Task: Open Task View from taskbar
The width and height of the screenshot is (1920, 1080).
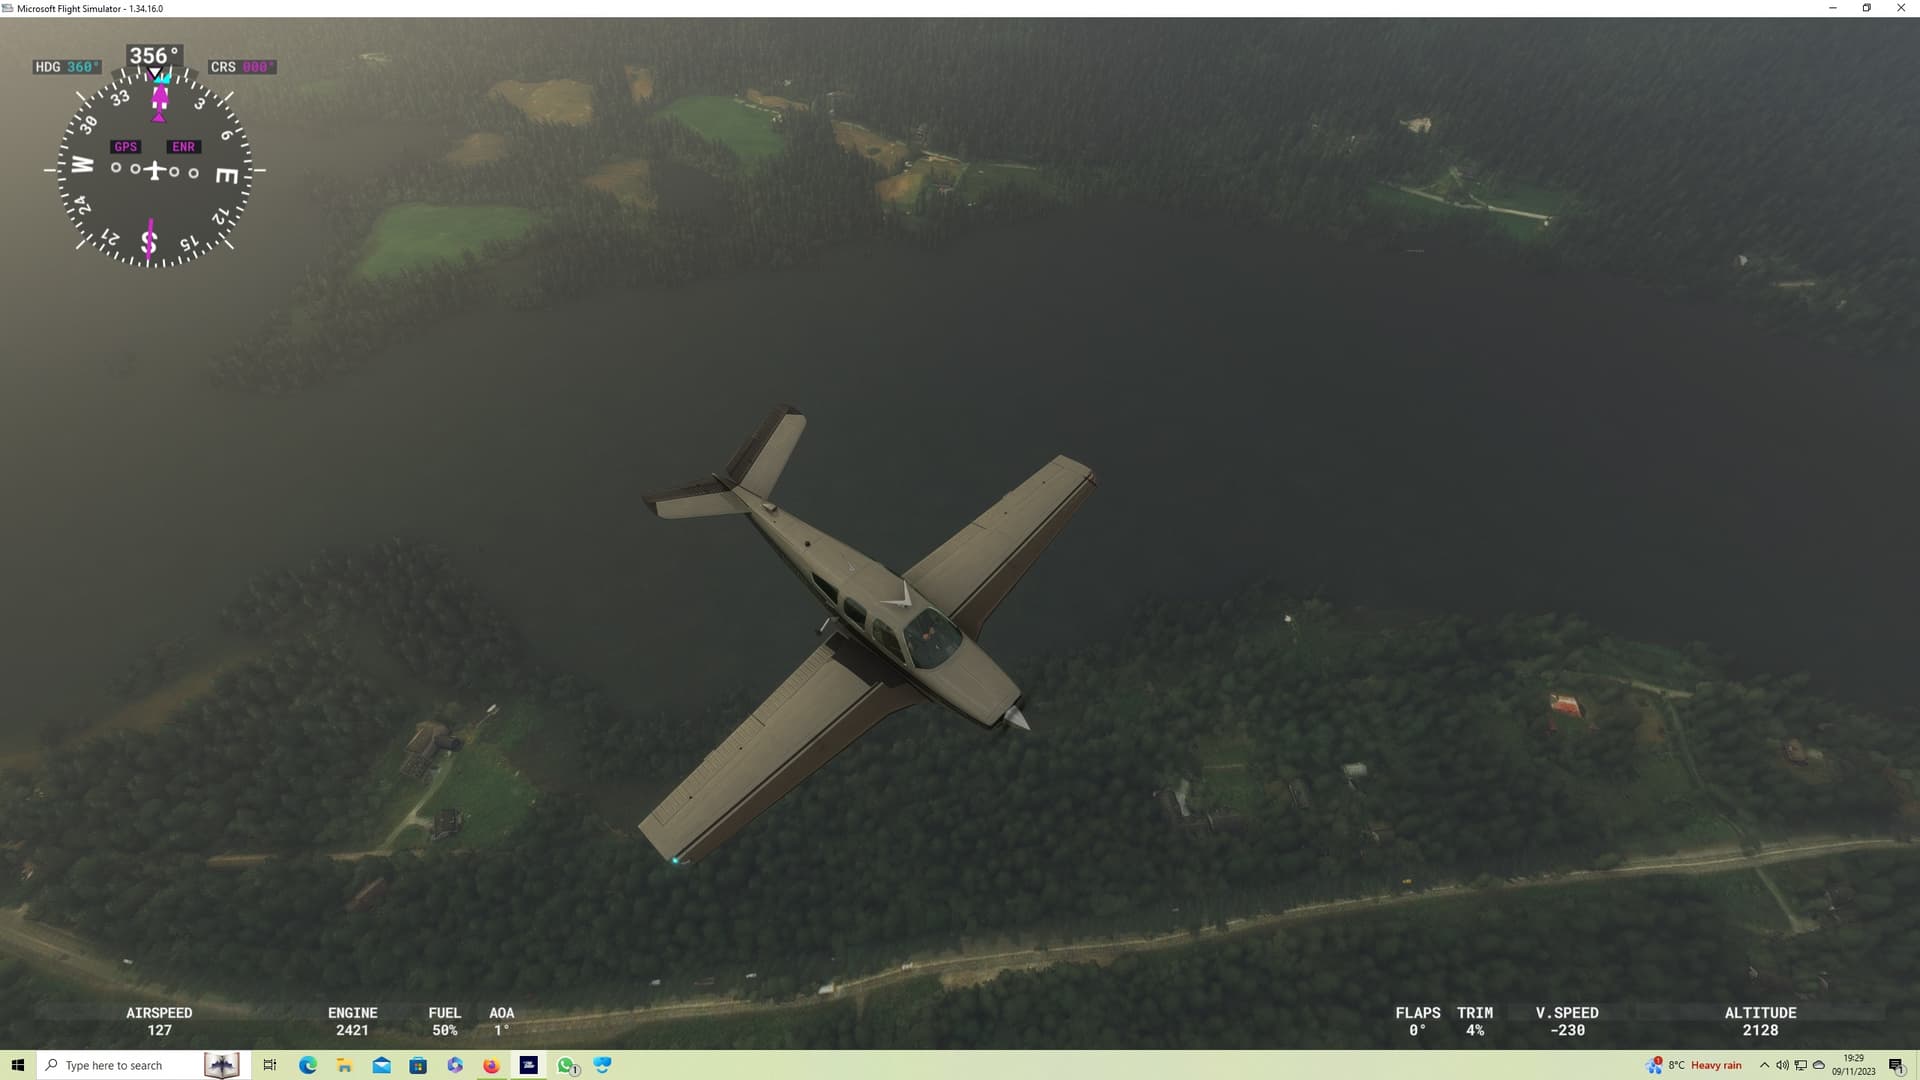Action: (269, 1065)
